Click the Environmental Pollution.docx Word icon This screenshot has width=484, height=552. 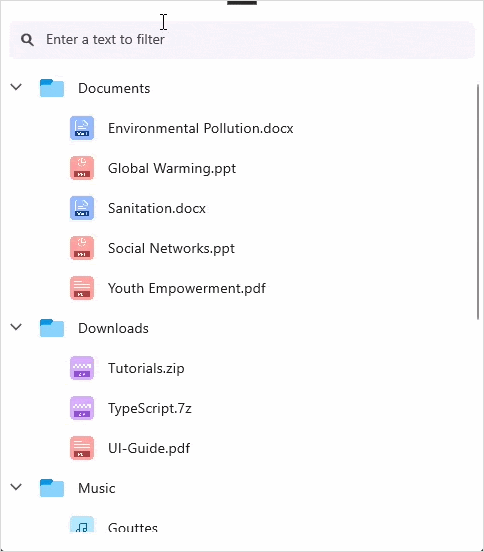pyautogui.click(x=82, y=128)
